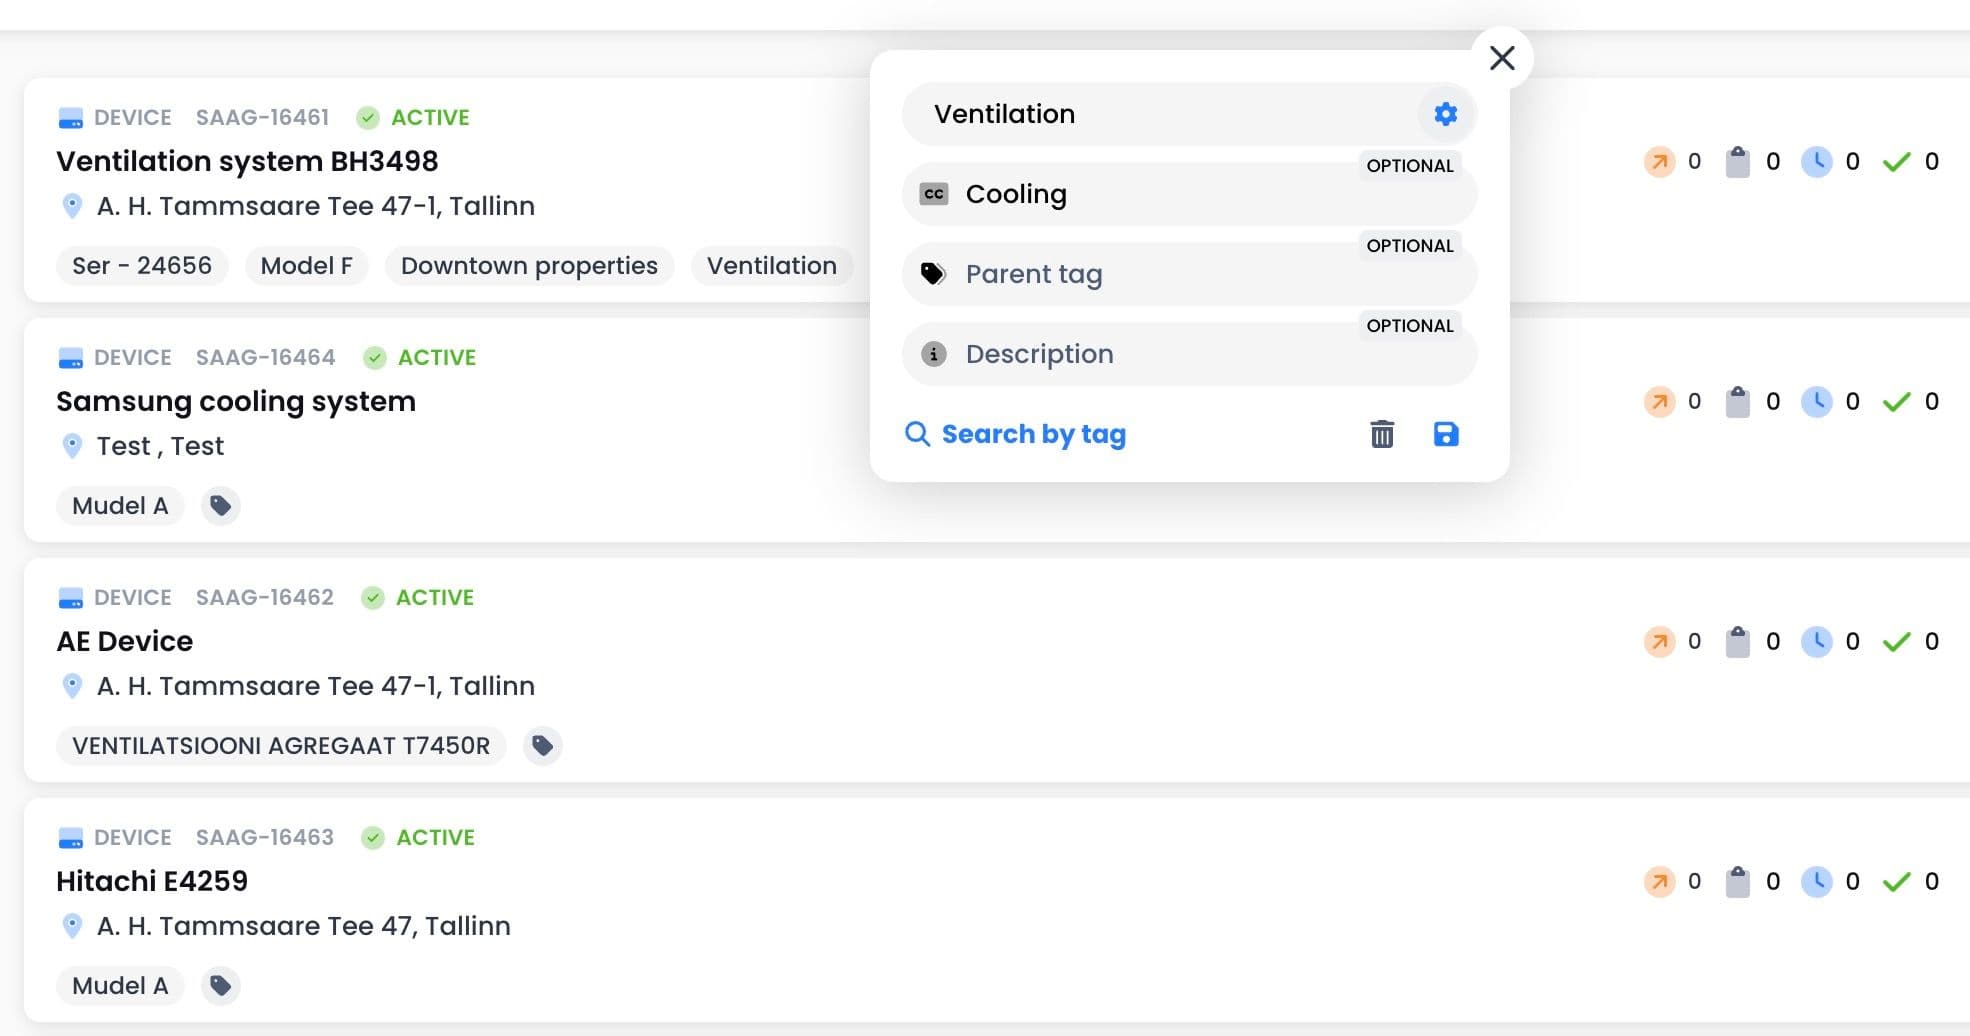Click the VENTILATSIOONI AGREGAAT T7450R tag

(x=281, y=746)
